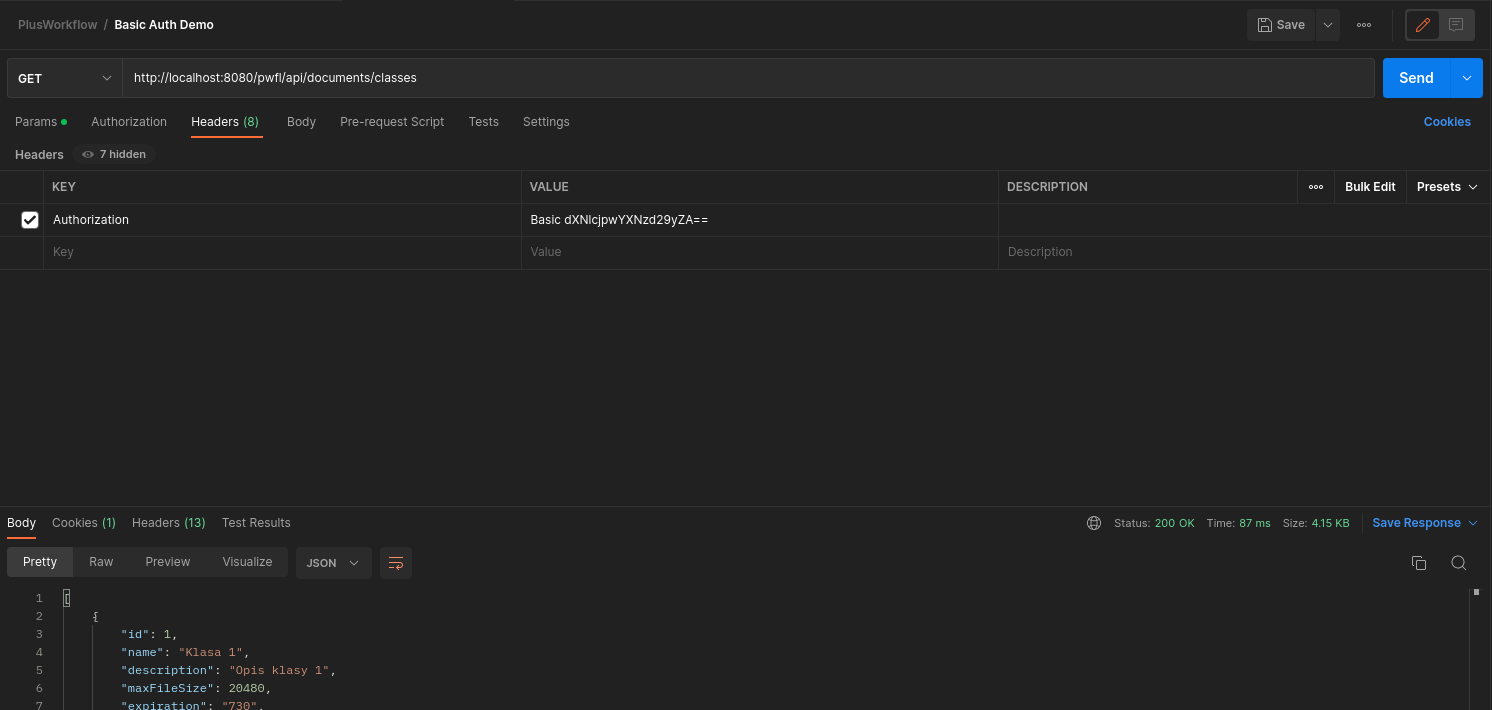Open the Pre-request Script tab
Viewport: 1492px width, 710px height.
tap(392, 122)
